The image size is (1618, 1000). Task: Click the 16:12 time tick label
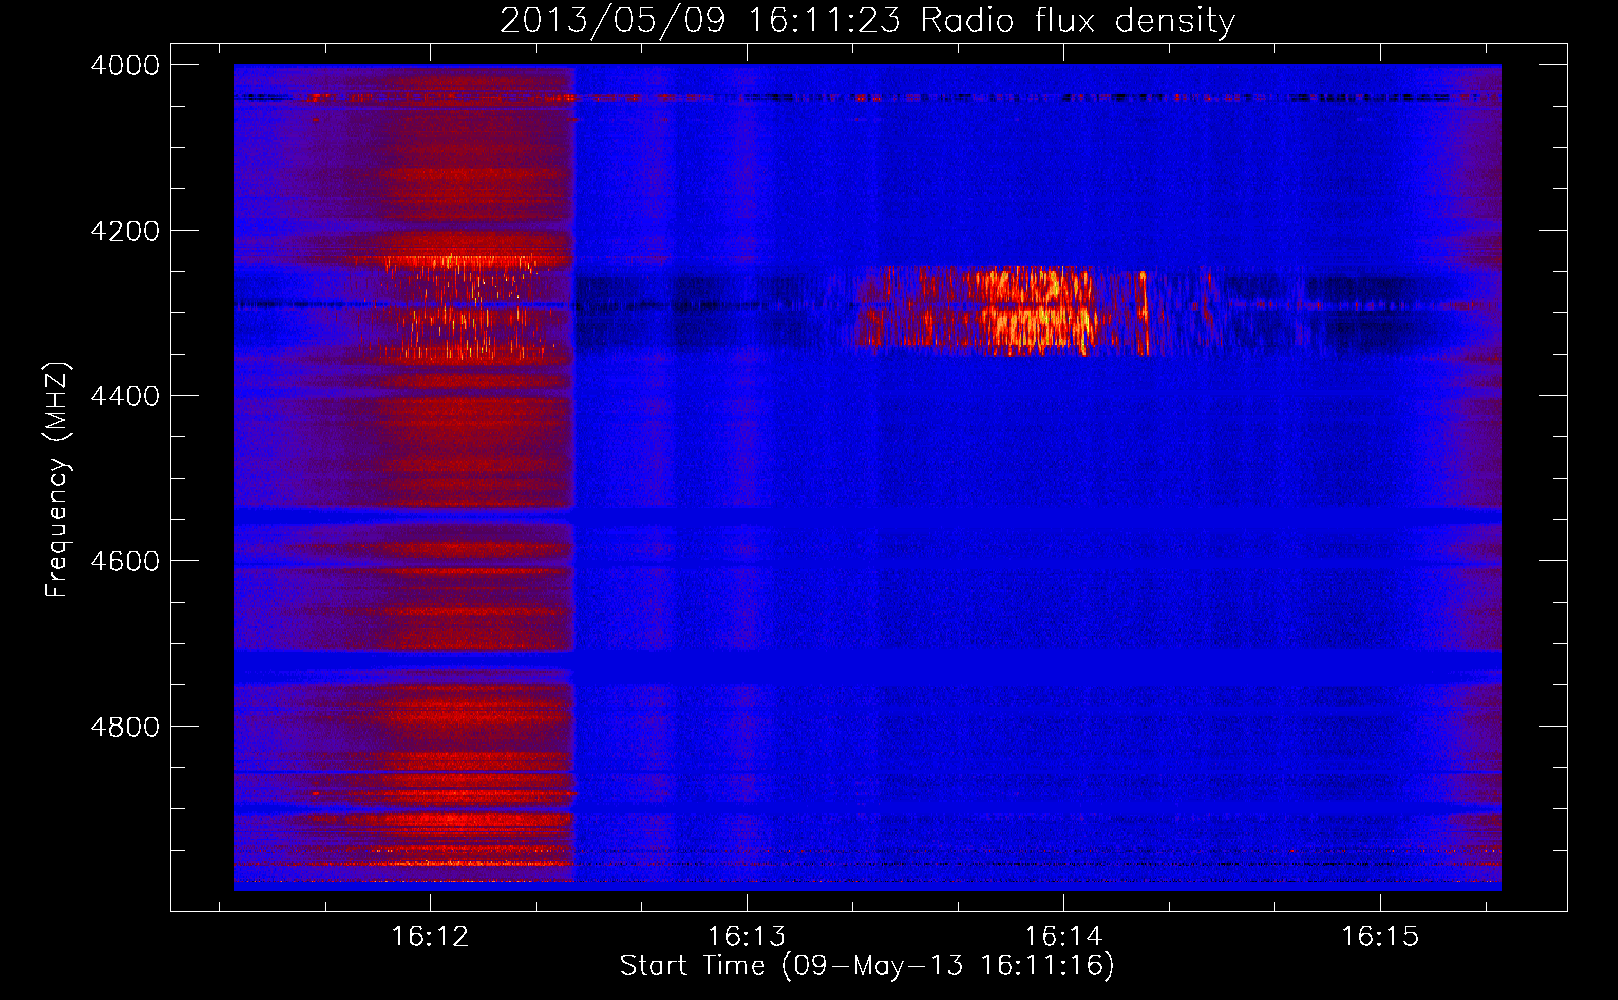[430, 937]
